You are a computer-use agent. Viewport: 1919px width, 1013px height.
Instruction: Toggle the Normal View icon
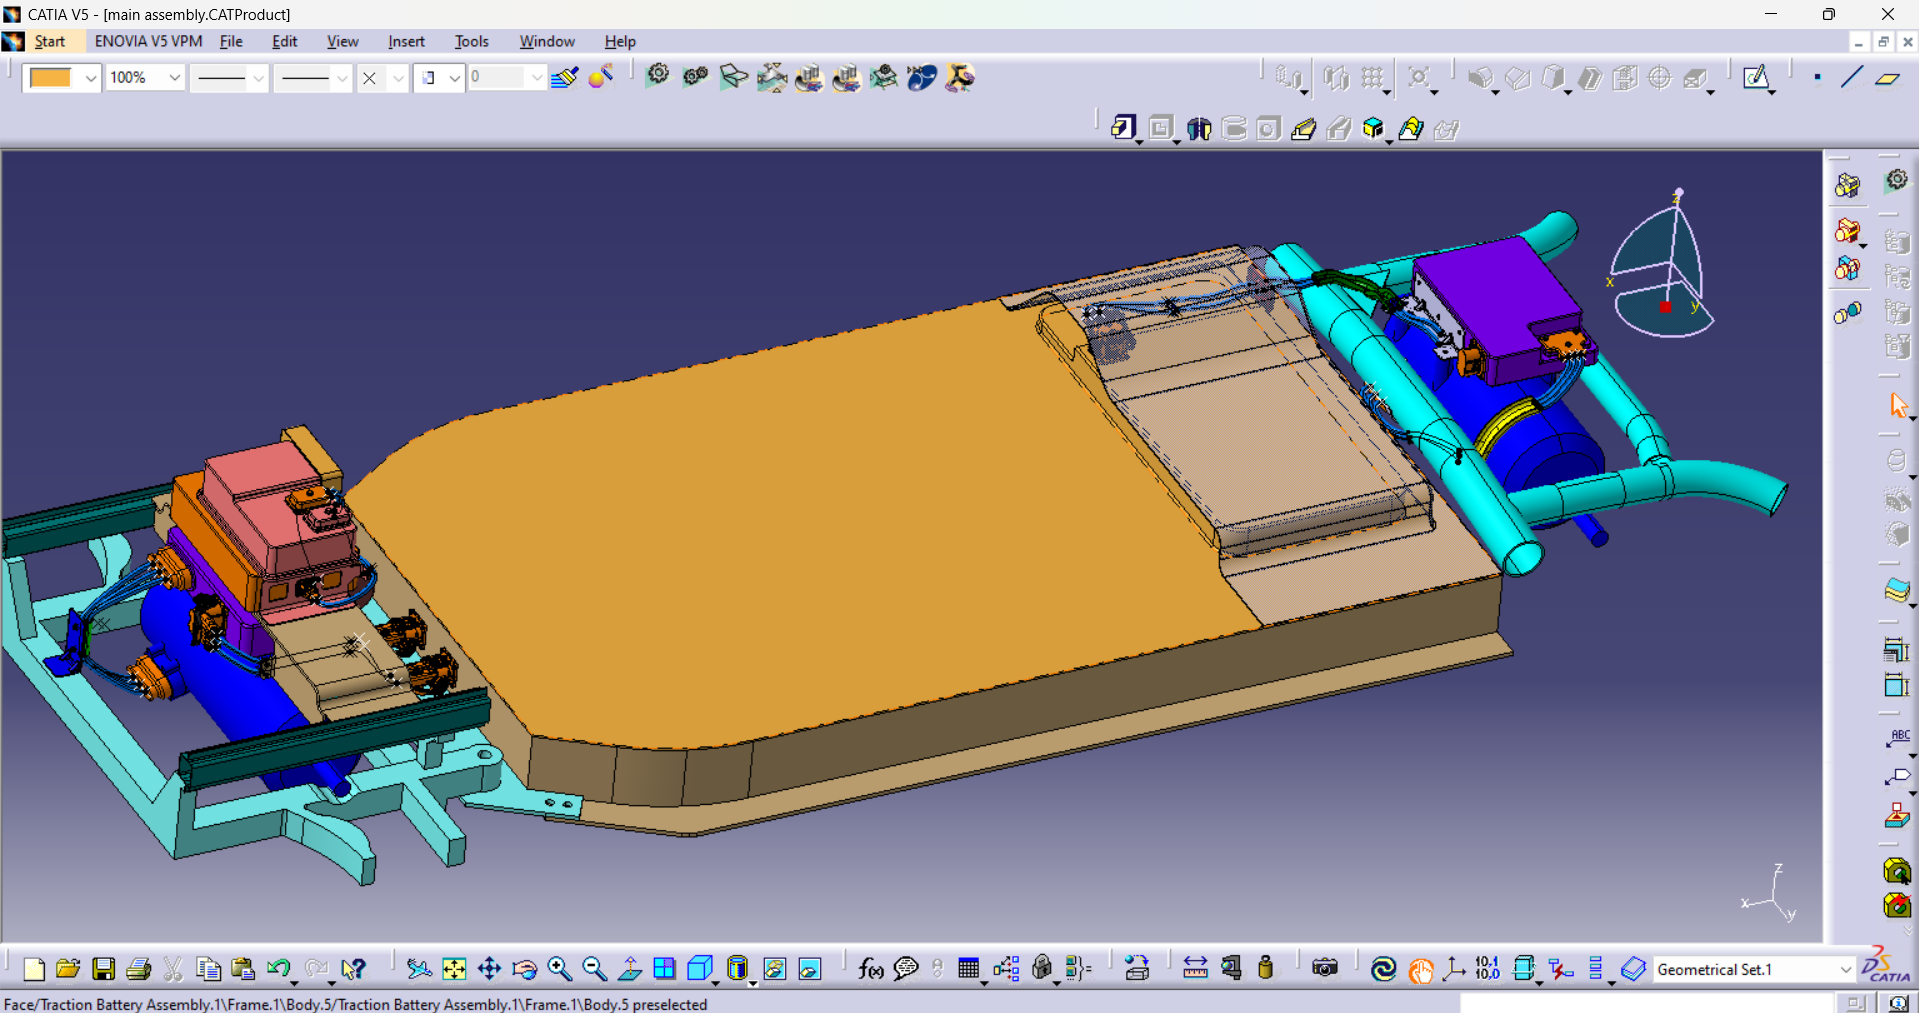point(629,969)
